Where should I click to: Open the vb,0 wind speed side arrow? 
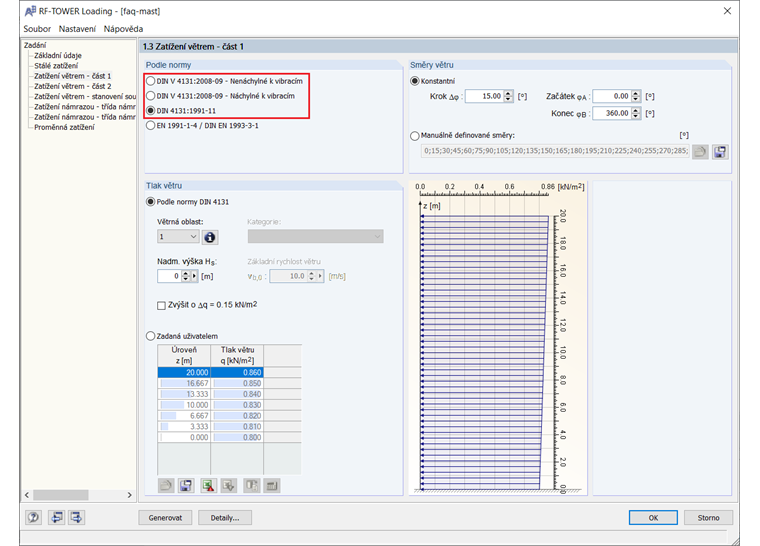(x=320, y=276)
